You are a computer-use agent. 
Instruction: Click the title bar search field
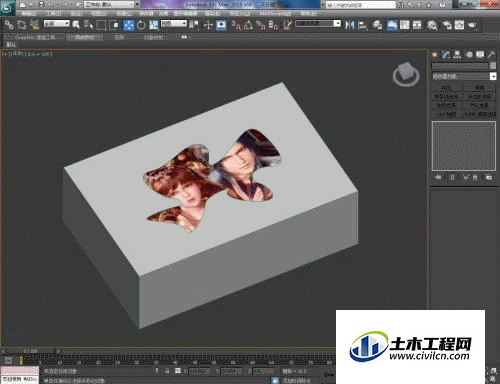click(360, 5)
